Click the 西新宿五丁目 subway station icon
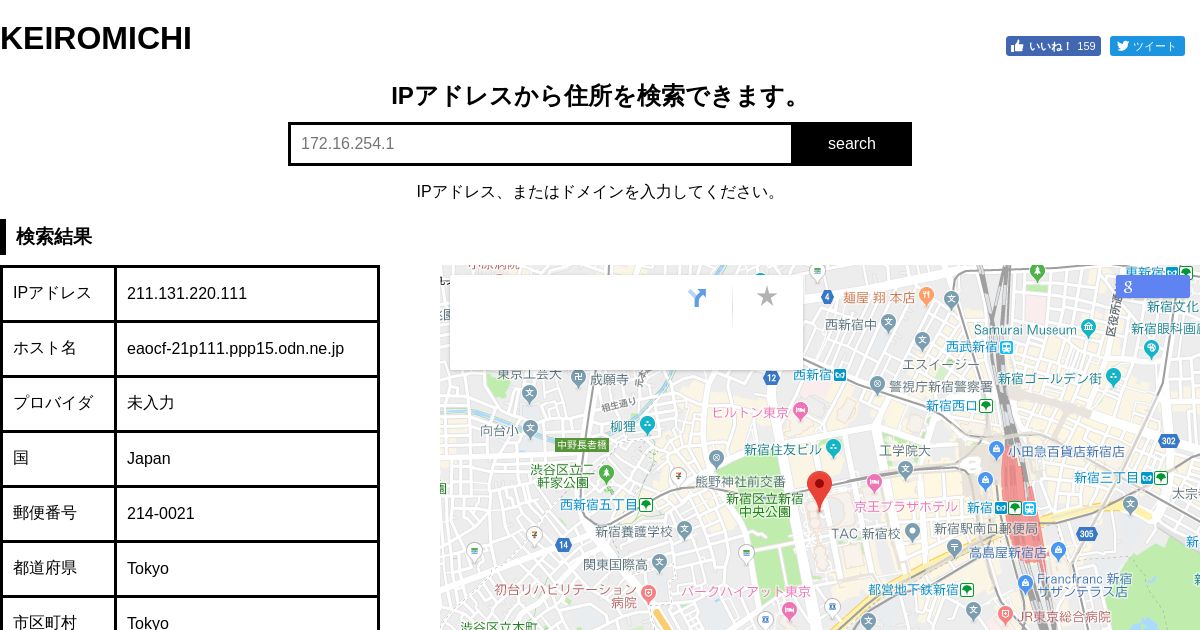Viewport: 1200px width, 630px height. (646, 505)
